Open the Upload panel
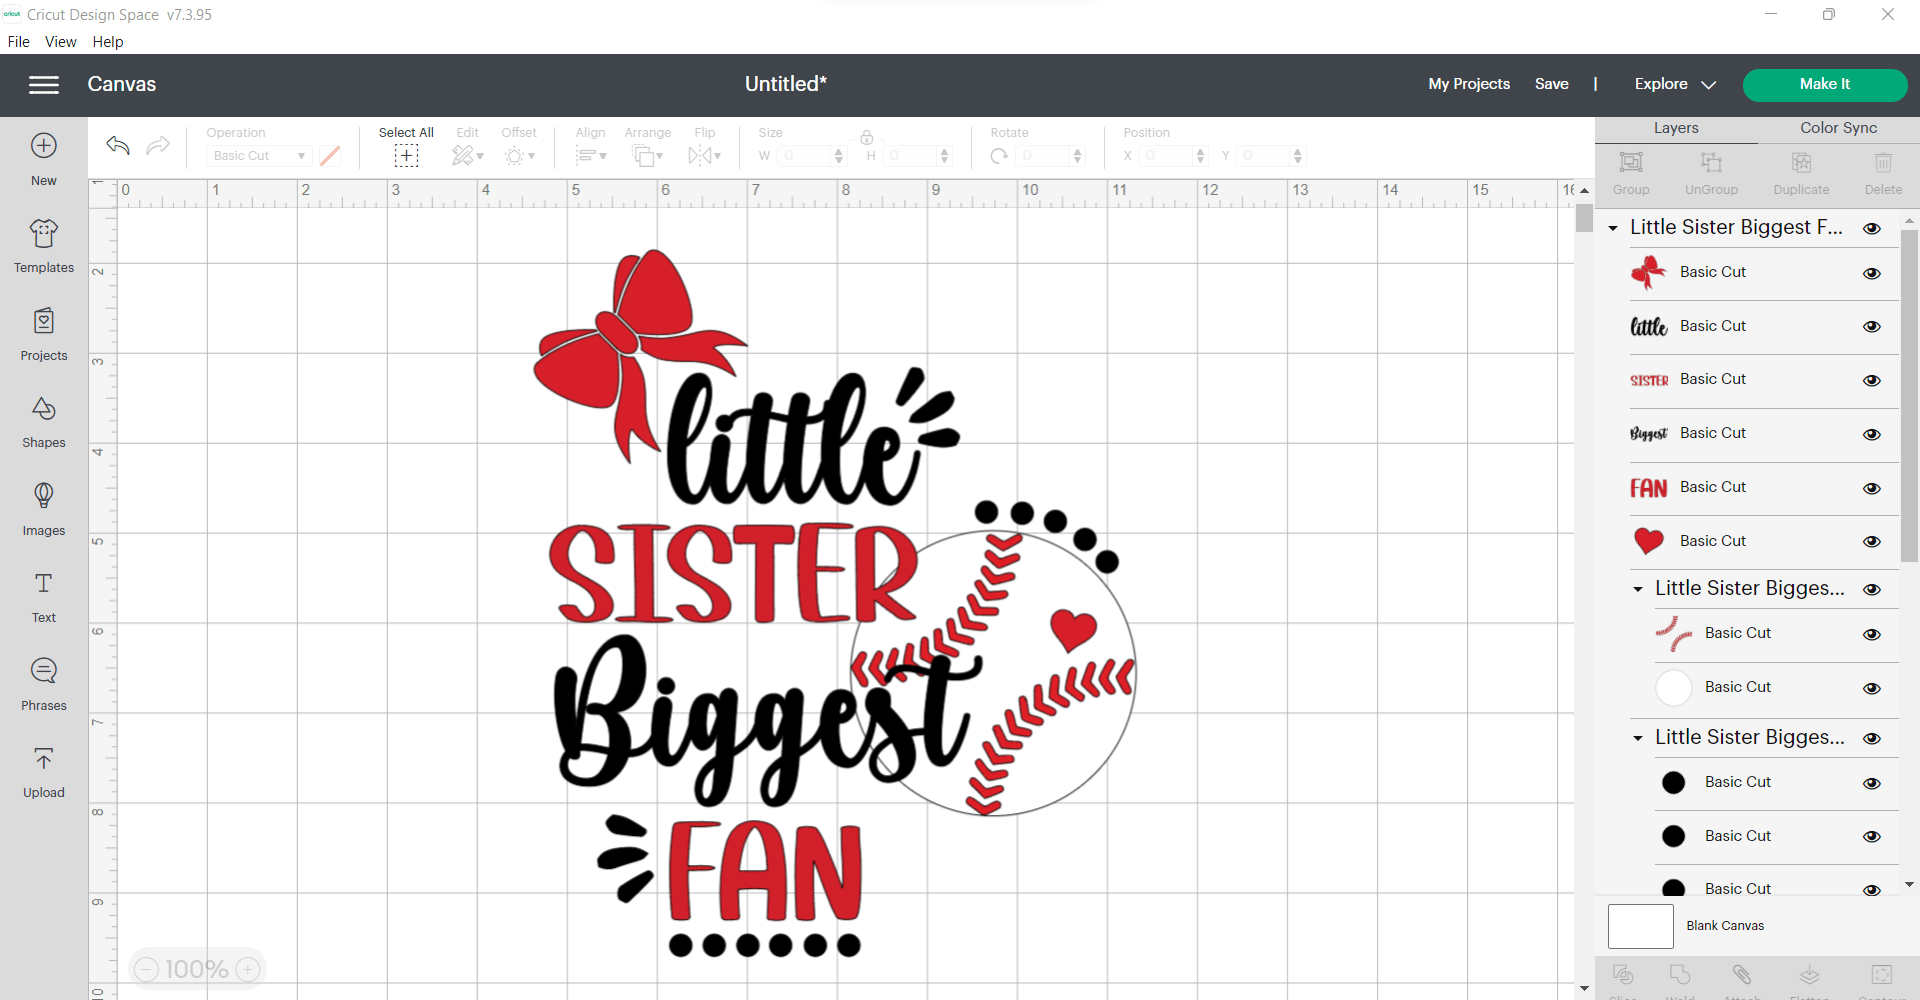The height and width of the screenshot is (1000, 1920). coord(44,772)
